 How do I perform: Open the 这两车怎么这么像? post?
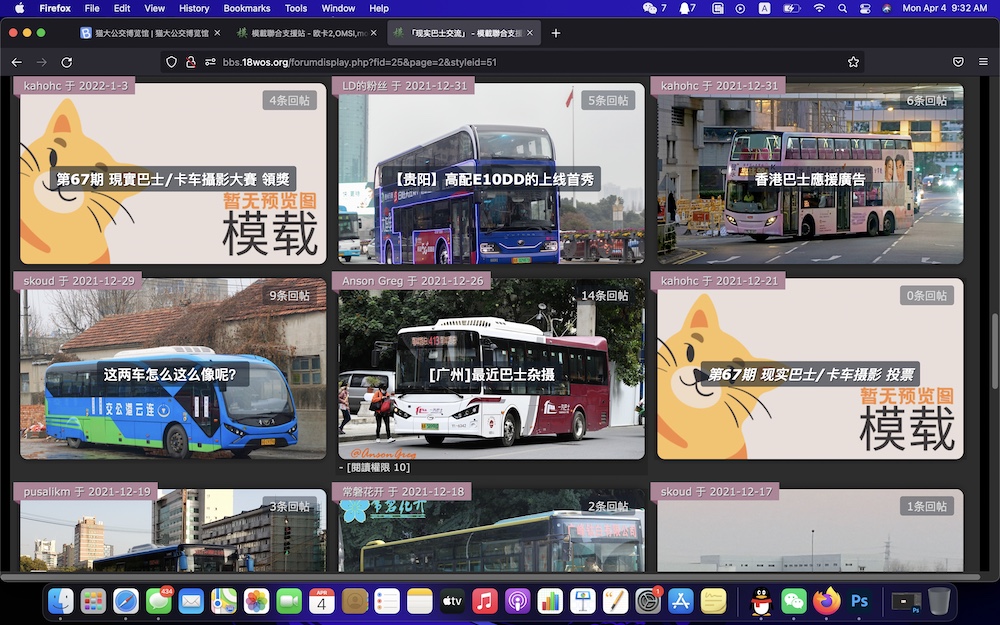coord(170,375)
